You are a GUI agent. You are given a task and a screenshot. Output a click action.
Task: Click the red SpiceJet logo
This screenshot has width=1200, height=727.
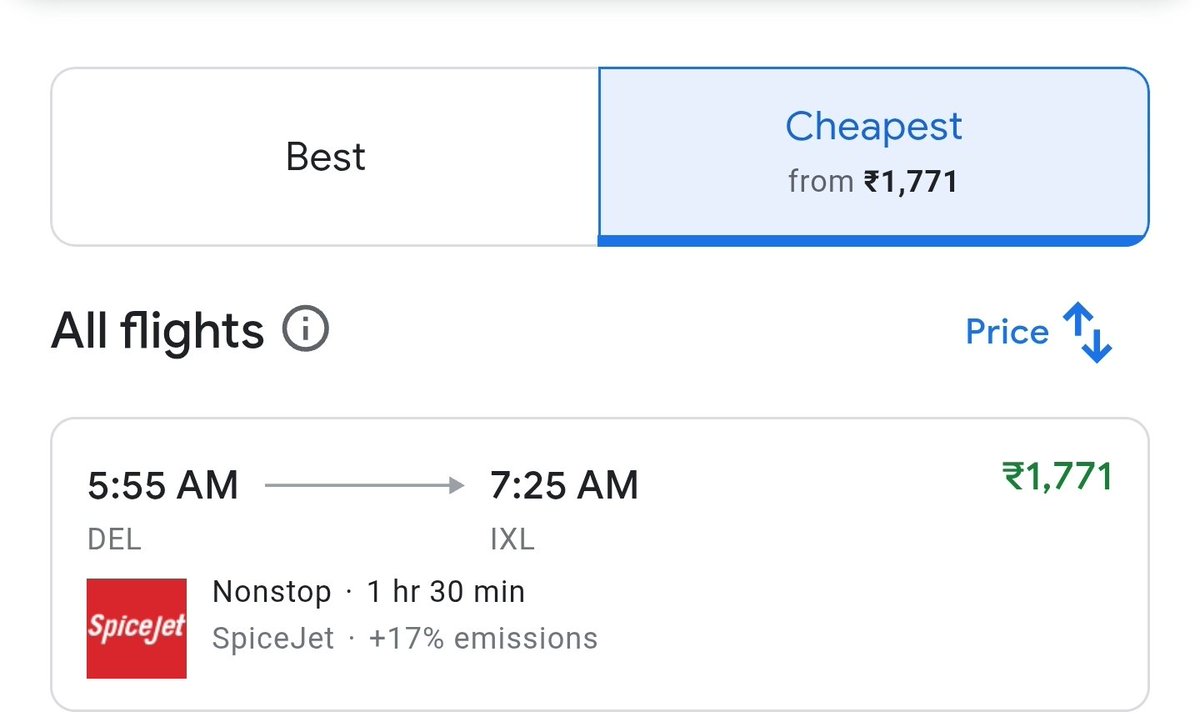pos(136,628)
